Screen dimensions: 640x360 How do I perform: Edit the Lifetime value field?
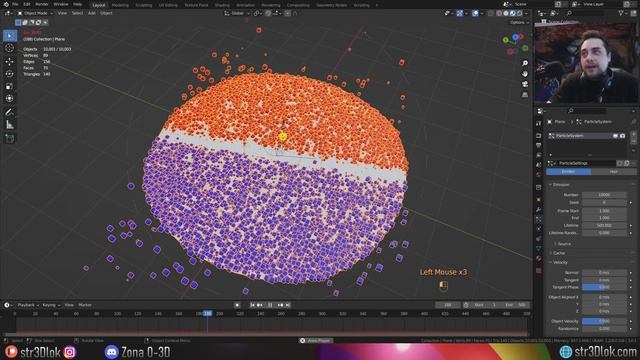point(604,225)
